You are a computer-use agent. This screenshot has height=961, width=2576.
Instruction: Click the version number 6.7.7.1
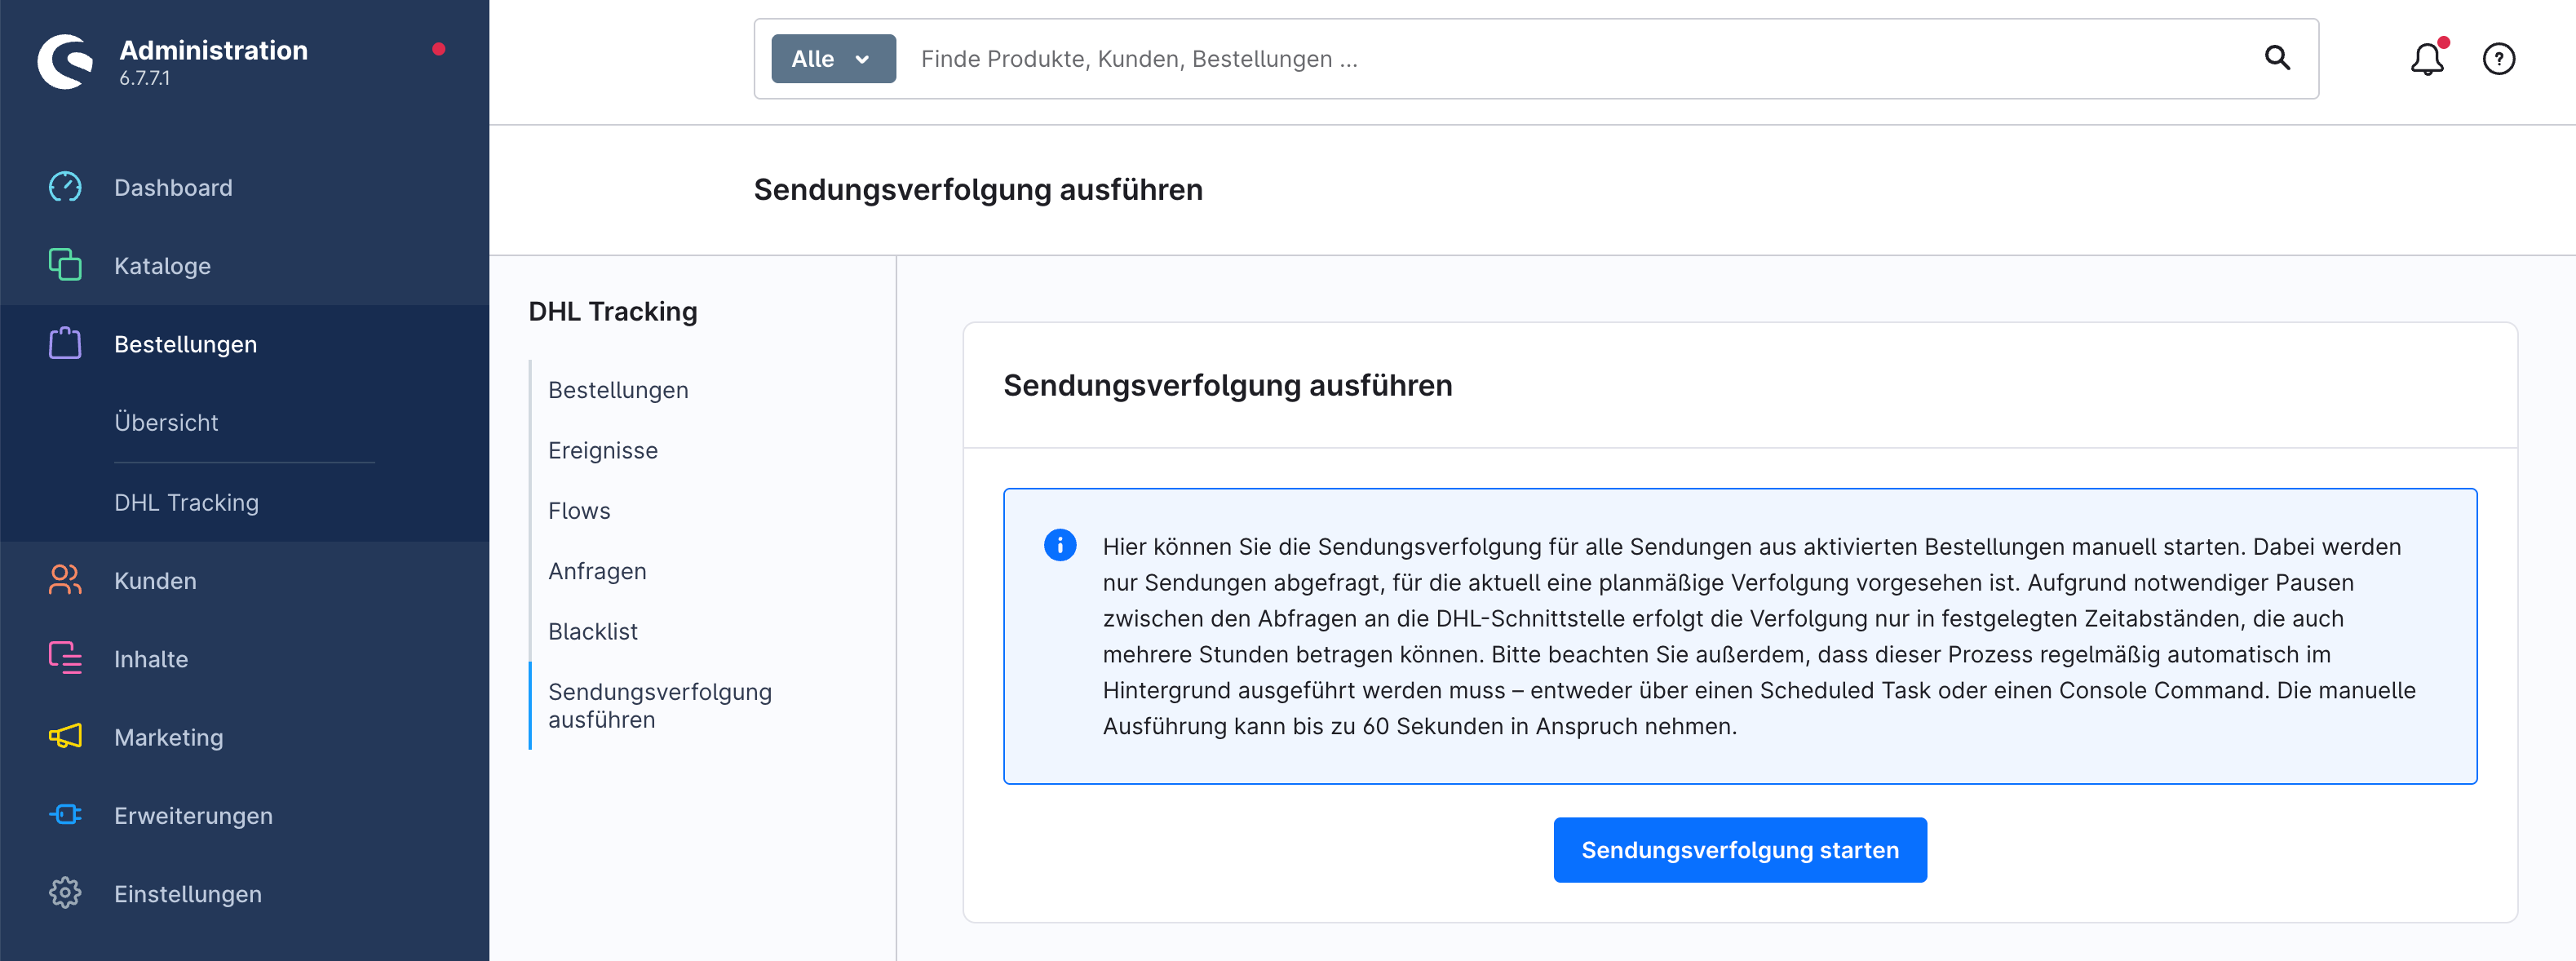pyautogui.click(x=144, y=78)
